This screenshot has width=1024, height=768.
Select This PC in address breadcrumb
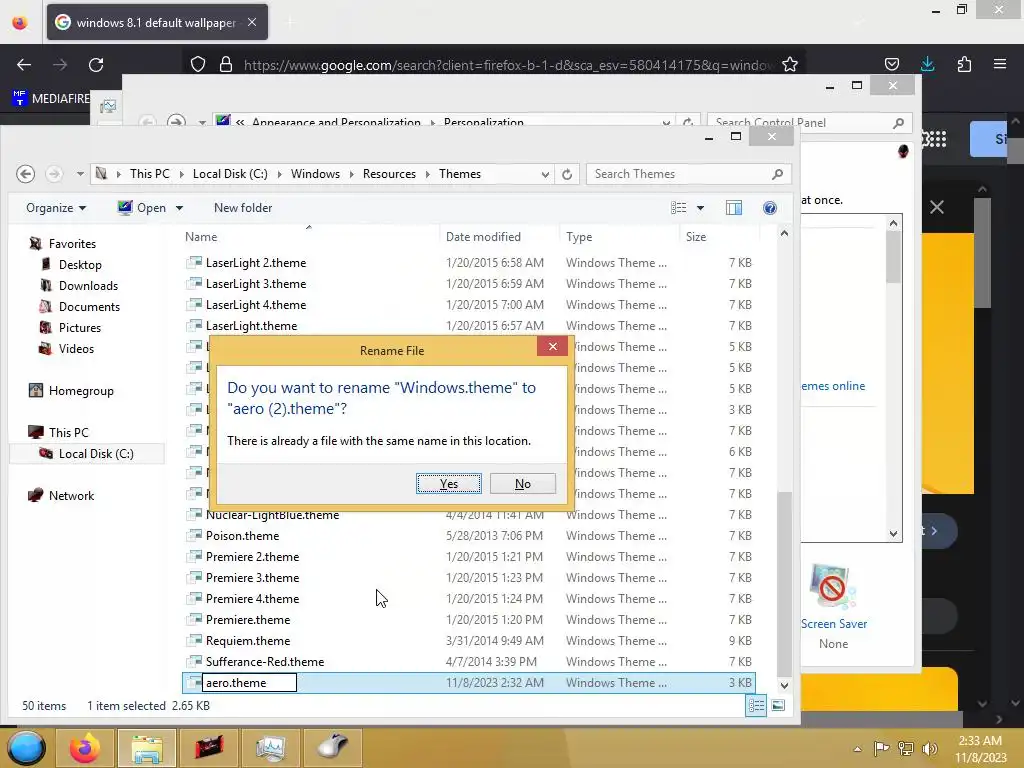point(150,174)
